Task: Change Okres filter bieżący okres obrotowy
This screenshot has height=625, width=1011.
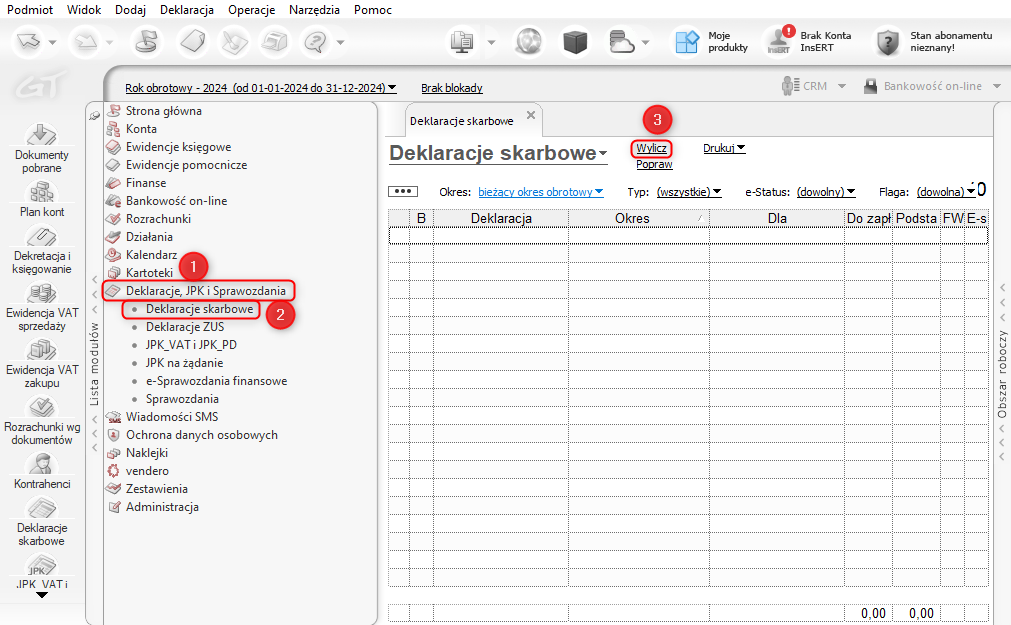Action: 540,192
